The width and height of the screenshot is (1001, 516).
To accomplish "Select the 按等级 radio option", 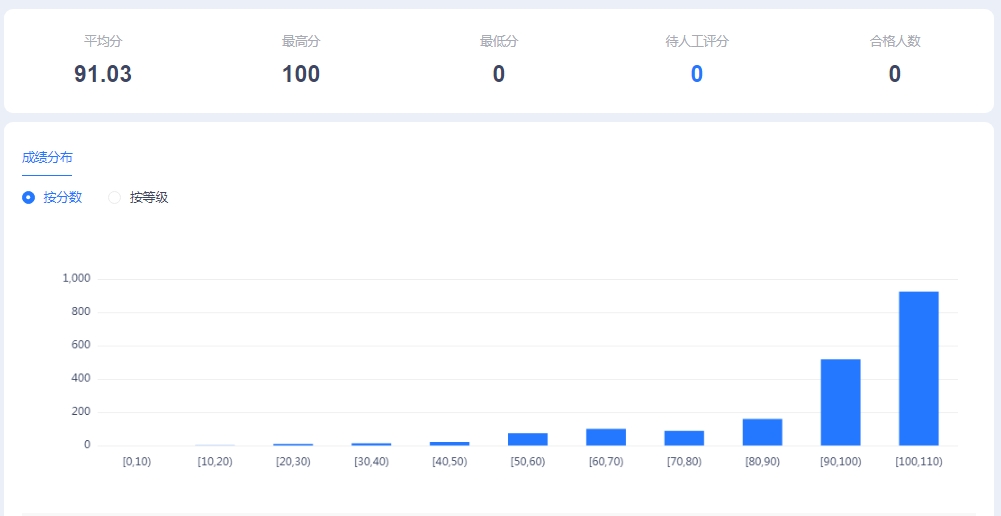I will pyautogui.click(x=115, y=198).
